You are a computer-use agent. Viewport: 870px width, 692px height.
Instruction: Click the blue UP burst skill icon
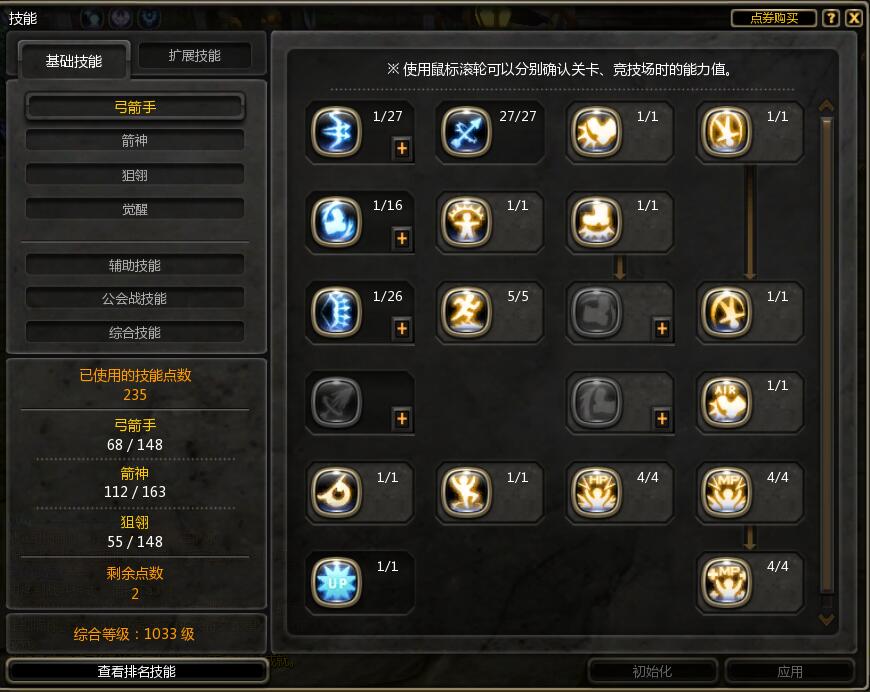(x=336, y=582)
